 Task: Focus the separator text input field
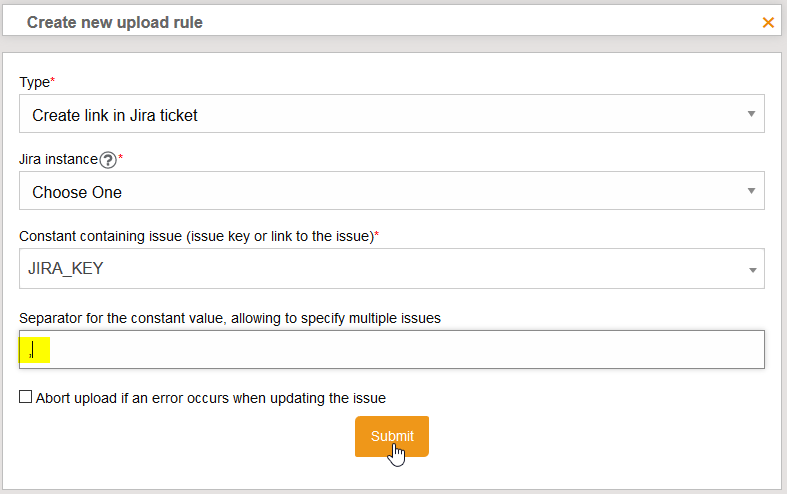tap(400, 349)
